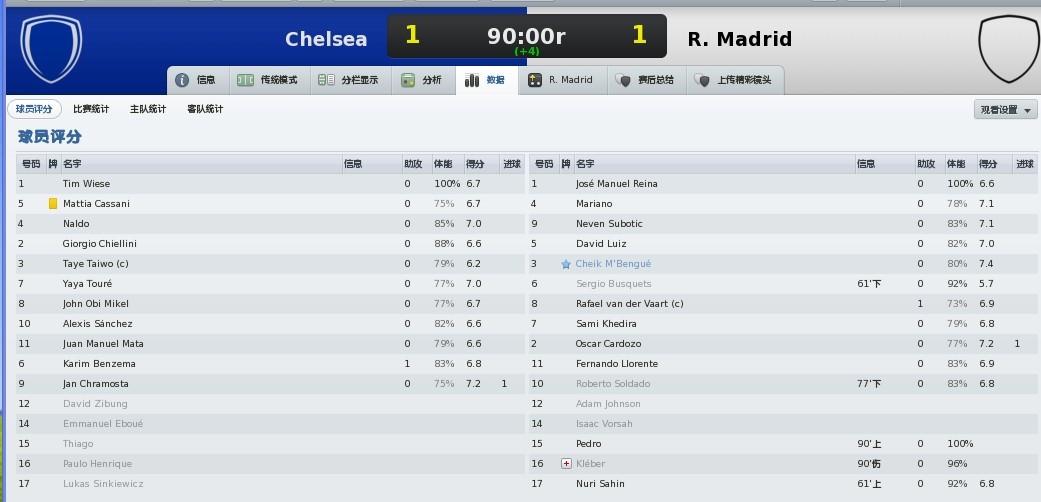
Task: Click the Chelsea club crest
Action: 51,48
